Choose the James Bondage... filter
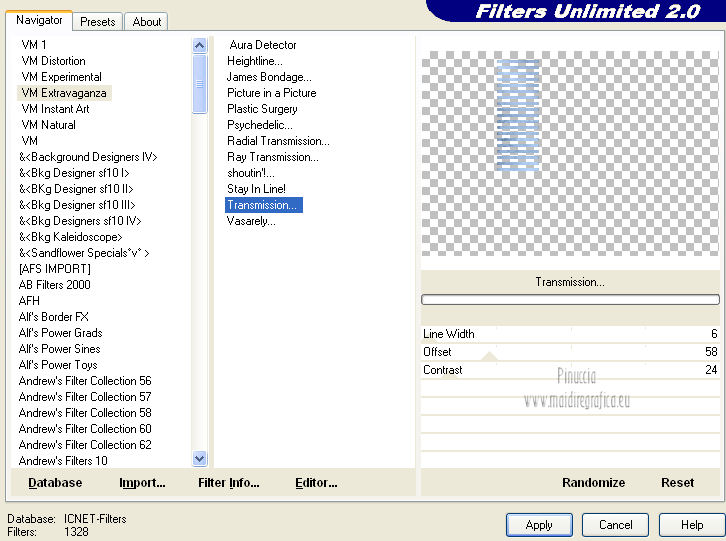 click(x=269, y=77)
